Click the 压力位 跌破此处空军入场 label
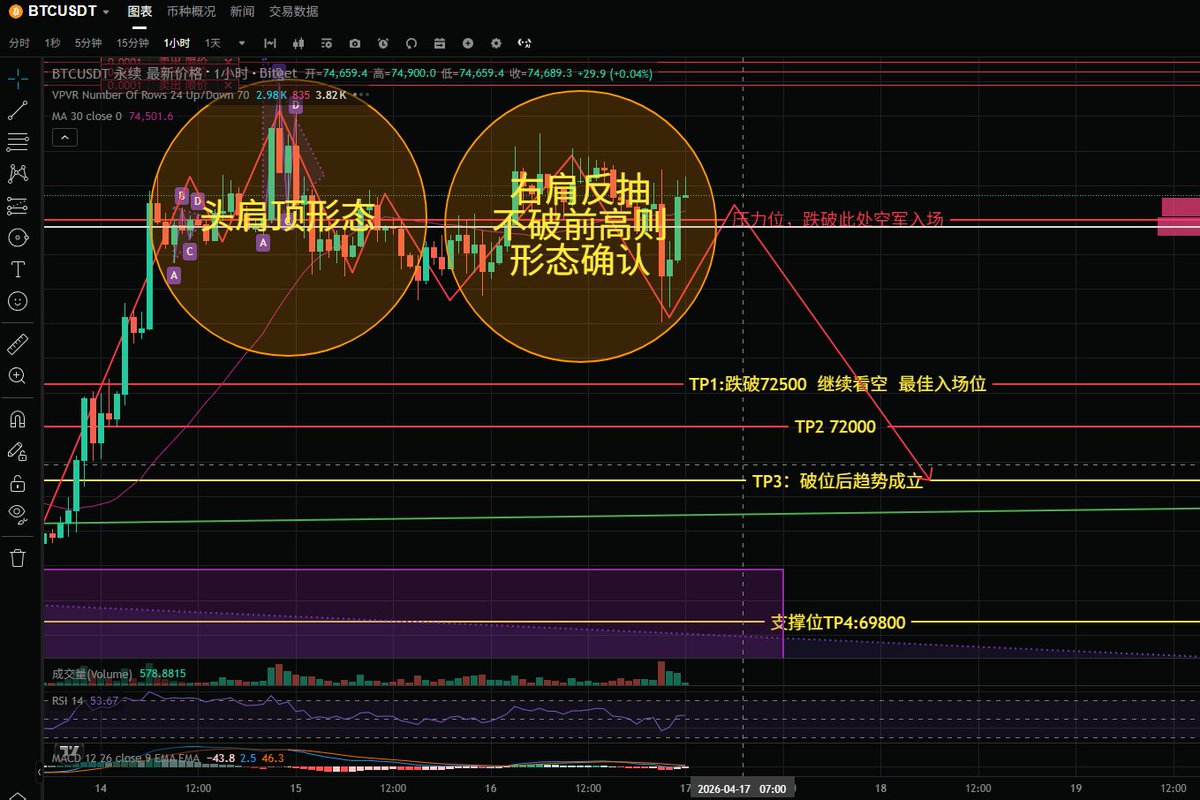The width and height of the screenshot is (1200, 800). tap(838, 219)
